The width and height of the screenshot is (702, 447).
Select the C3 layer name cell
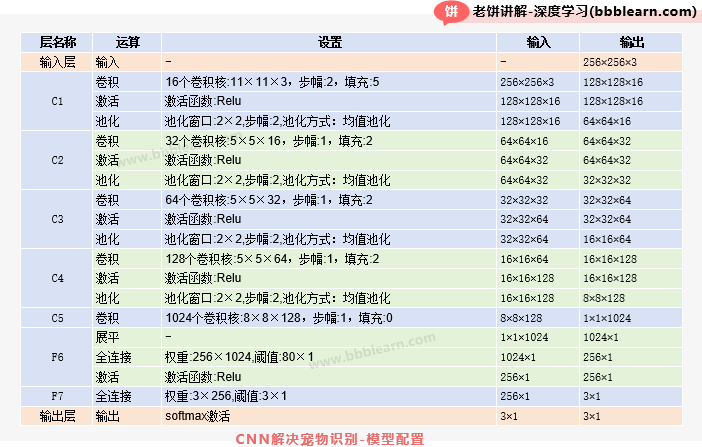57,219
